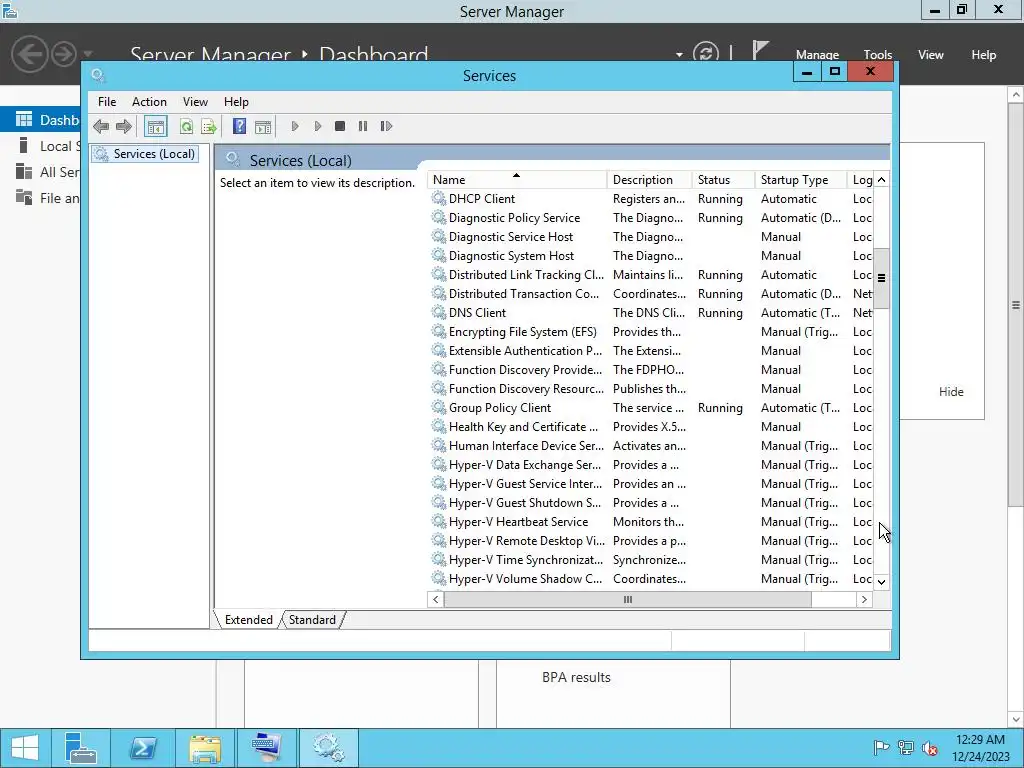1024x768 pixels.
Task: Click the Refresh icon in Services toolbar
Action: pos(186,126)
